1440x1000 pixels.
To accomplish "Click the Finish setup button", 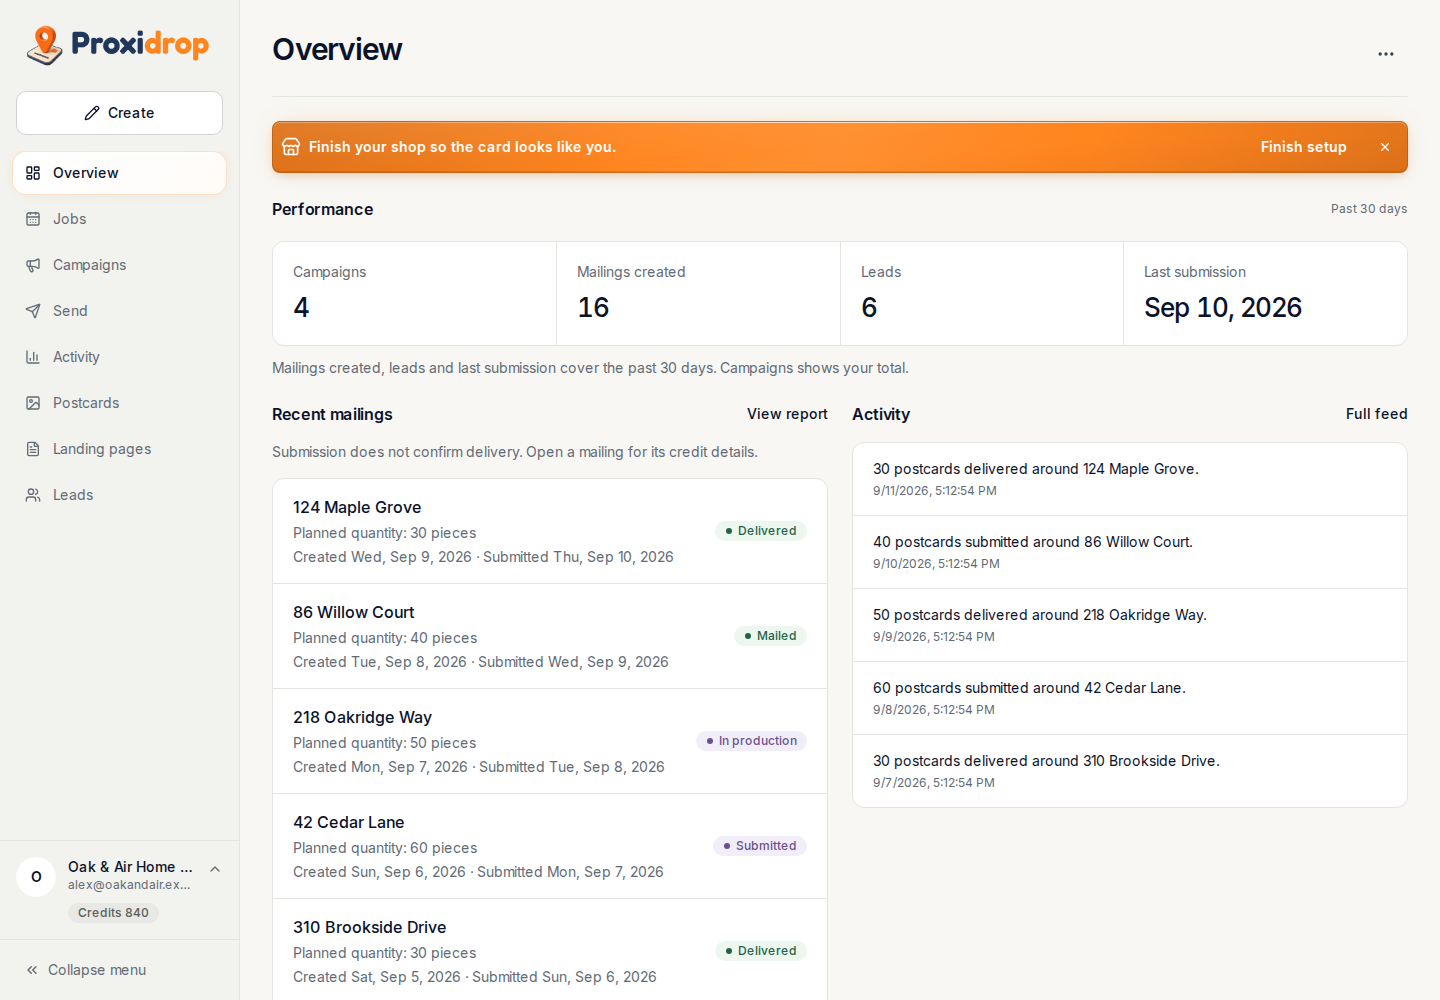I will coord(1303,147).
